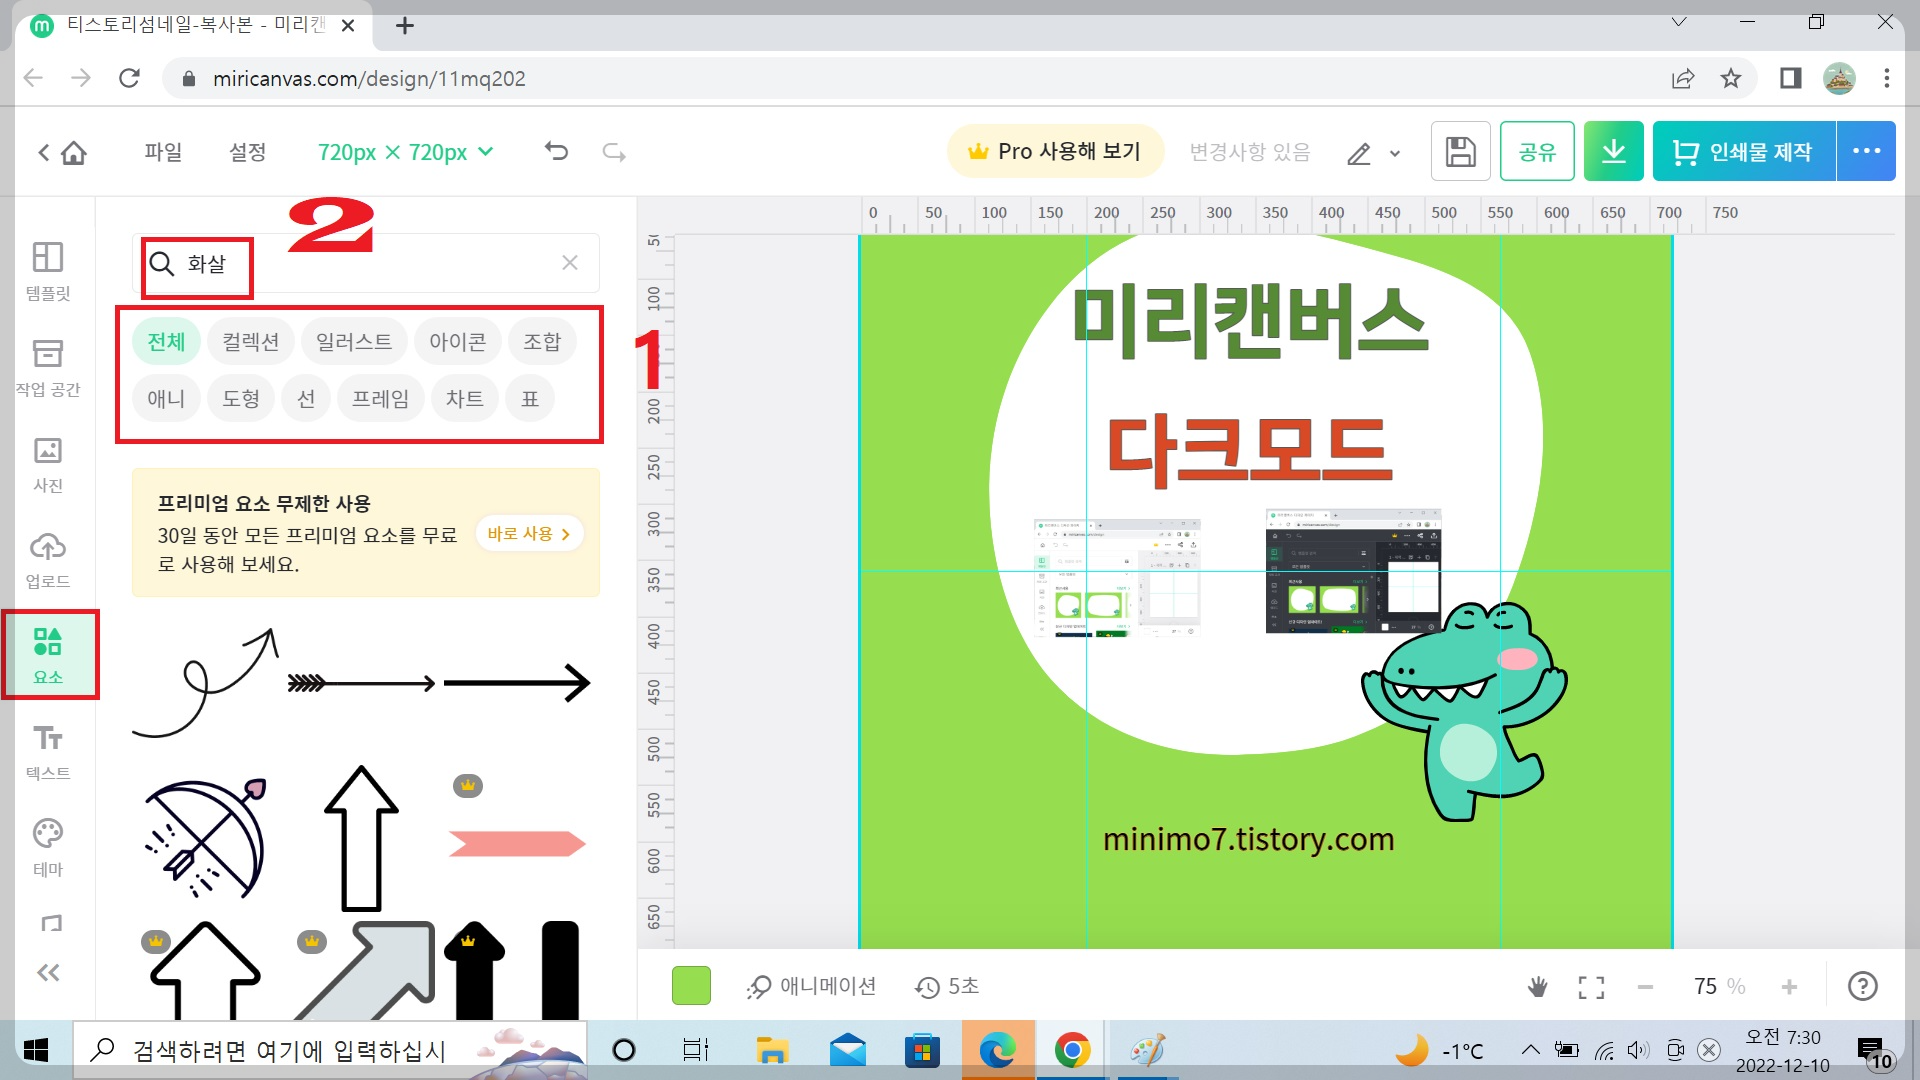Open the help question mark icon
Viewport: 1920px width, 1080px height.
coord(1862,987)
